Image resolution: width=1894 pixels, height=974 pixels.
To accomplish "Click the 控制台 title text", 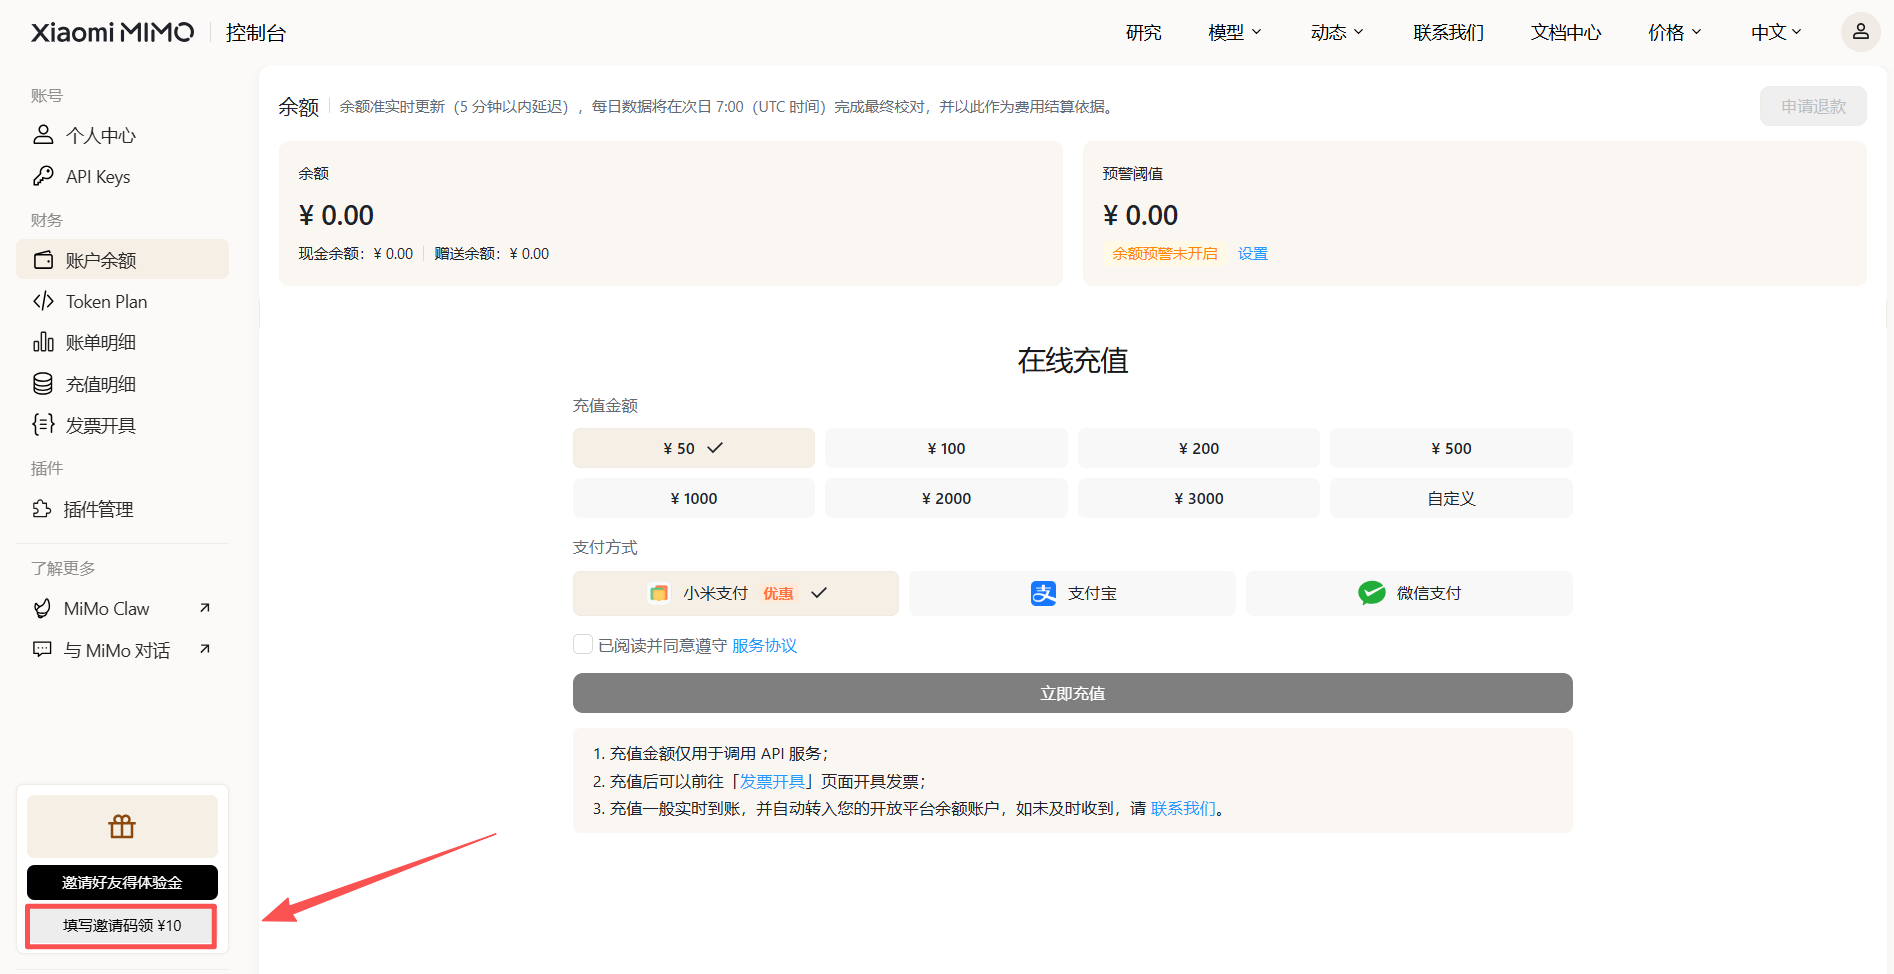I will tap(256, 33).
